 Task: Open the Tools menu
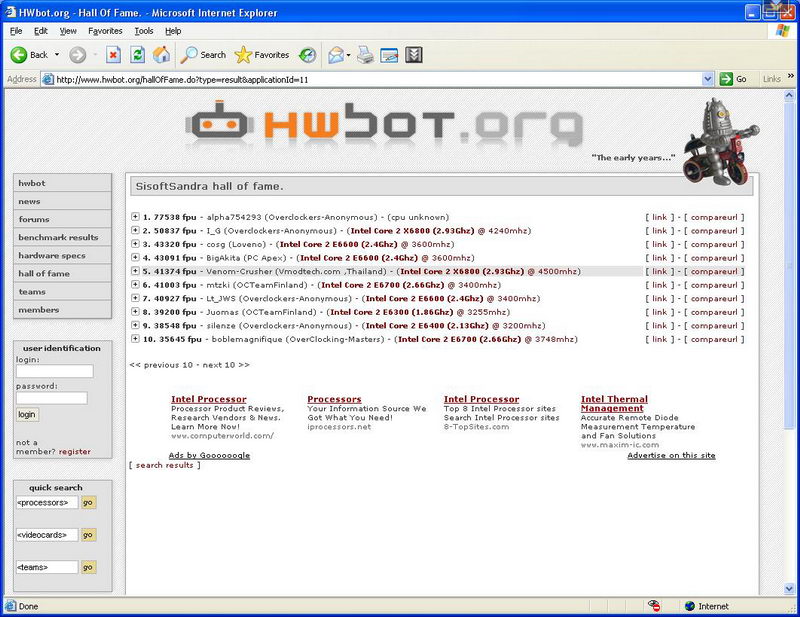[144, 31]
